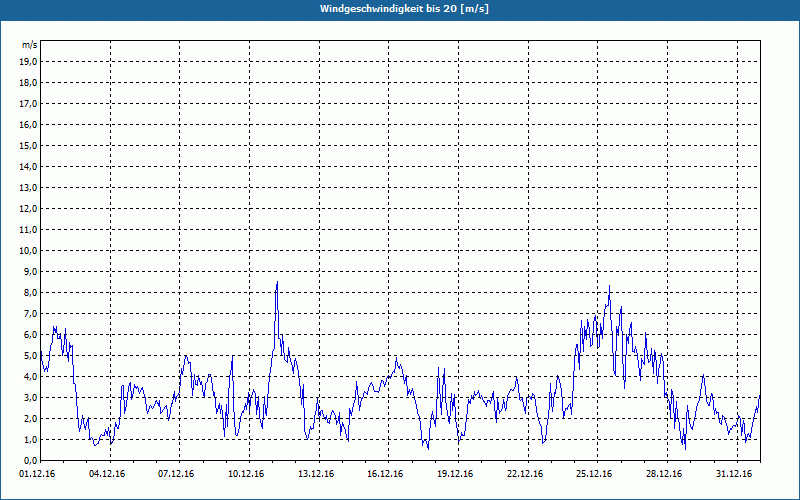The image size is (800, 500).
Task: Select the date label 28.12.16
Action: tap(664, 474)
